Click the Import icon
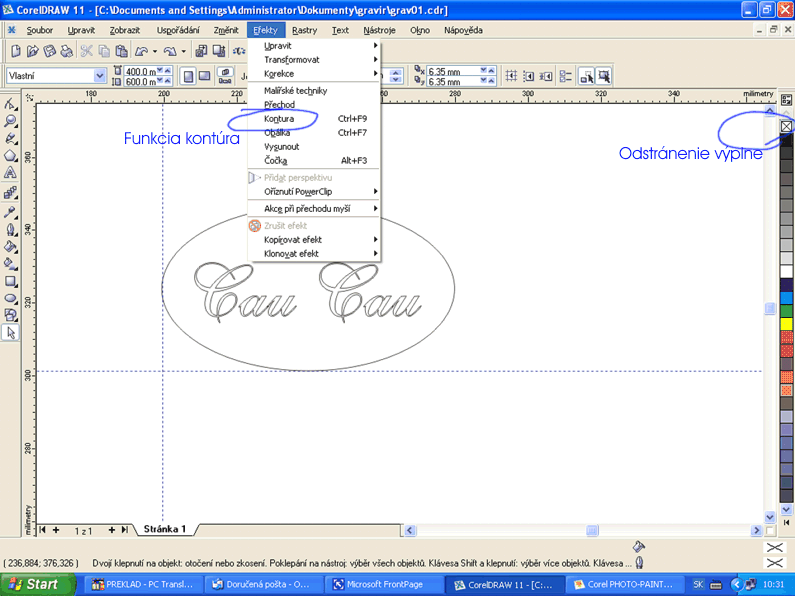The image size is (795, 596). [x=201, y=51]
